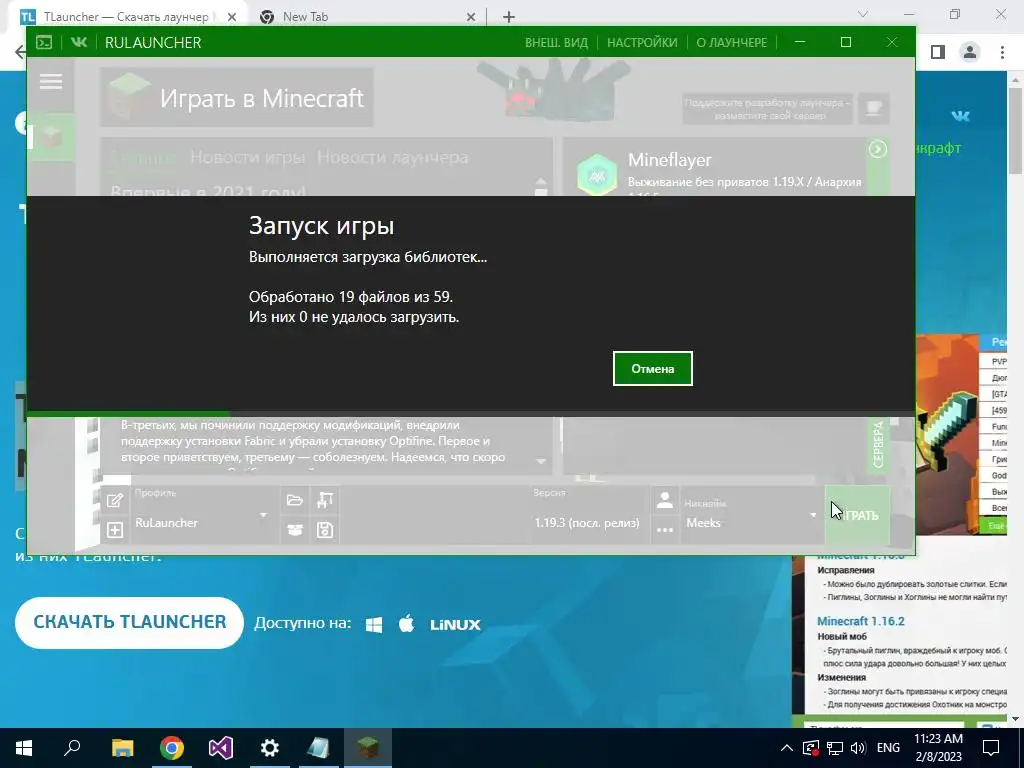
Task: Open Windows Start menu
Action: [24, 748]
